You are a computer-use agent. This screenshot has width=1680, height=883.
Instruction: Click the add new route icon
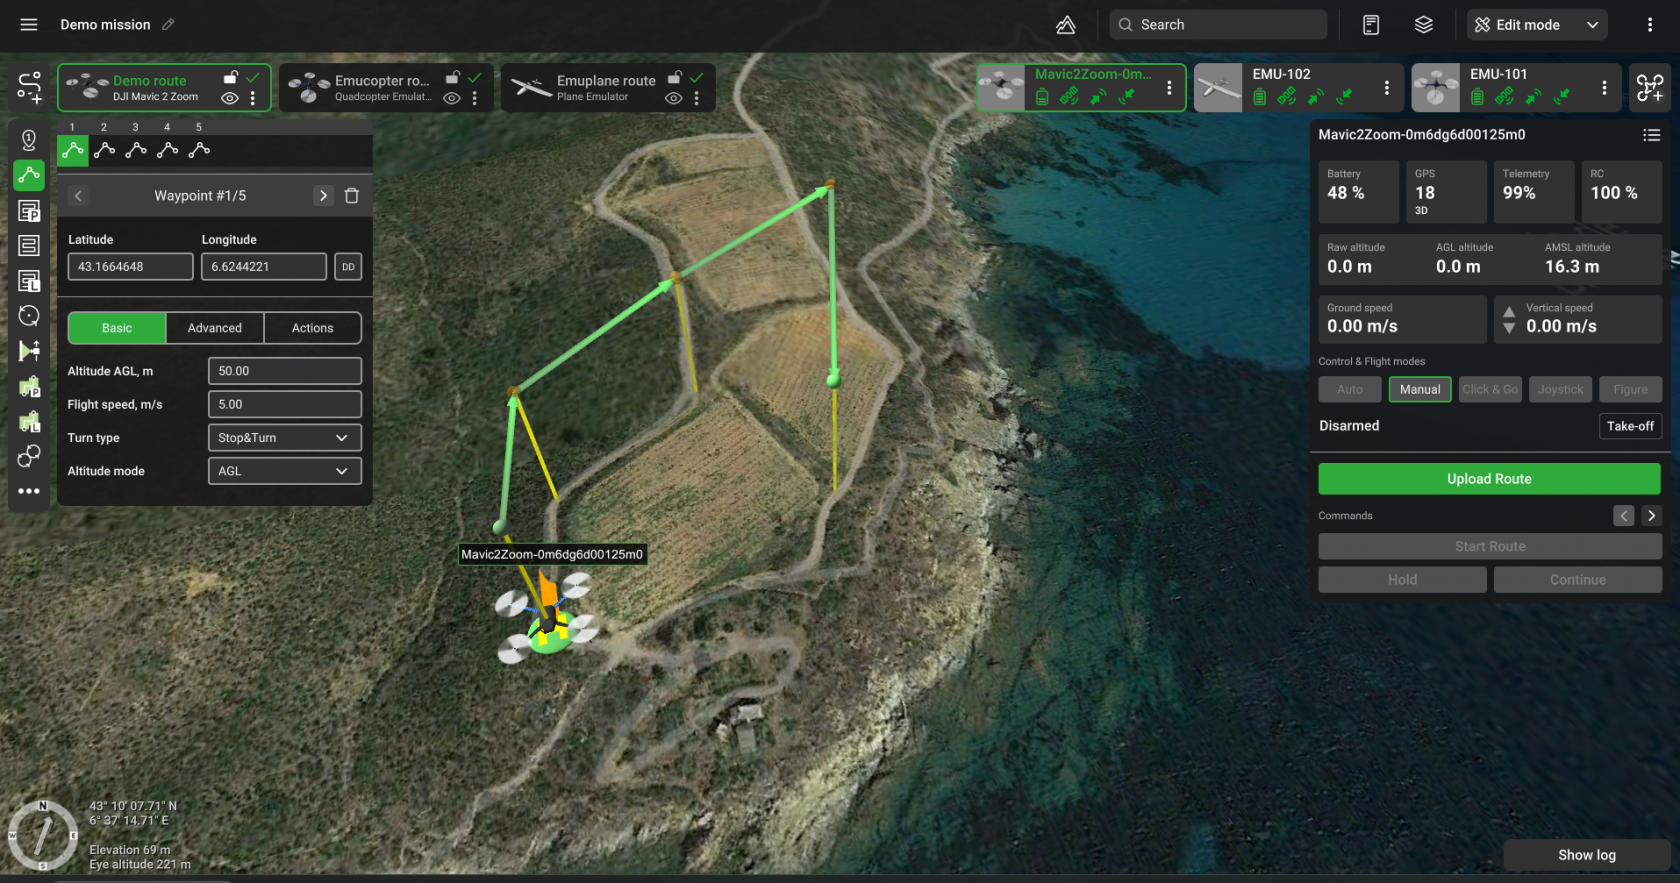tap(29, 88)
